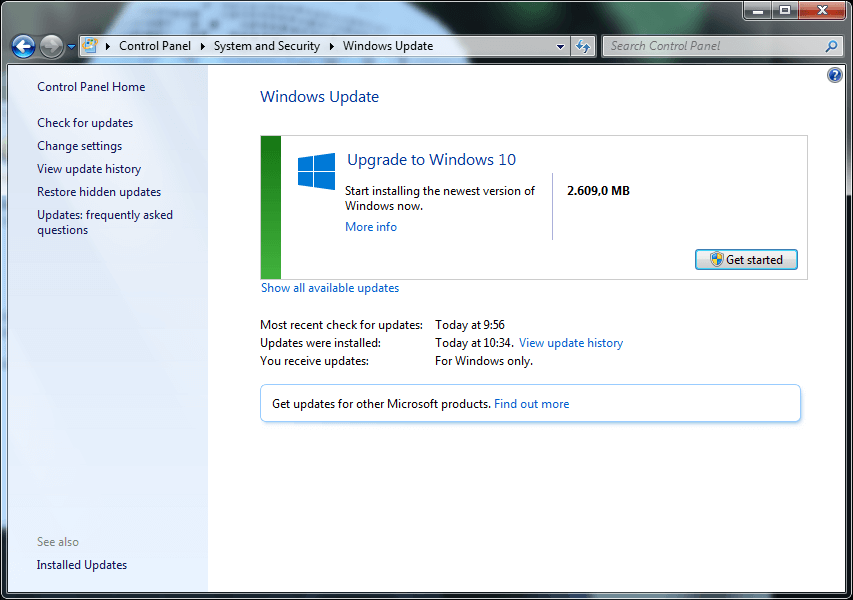
Task: Open Updates: frequently asked questions
Action: pyautogui.click(x=104, y=222)
